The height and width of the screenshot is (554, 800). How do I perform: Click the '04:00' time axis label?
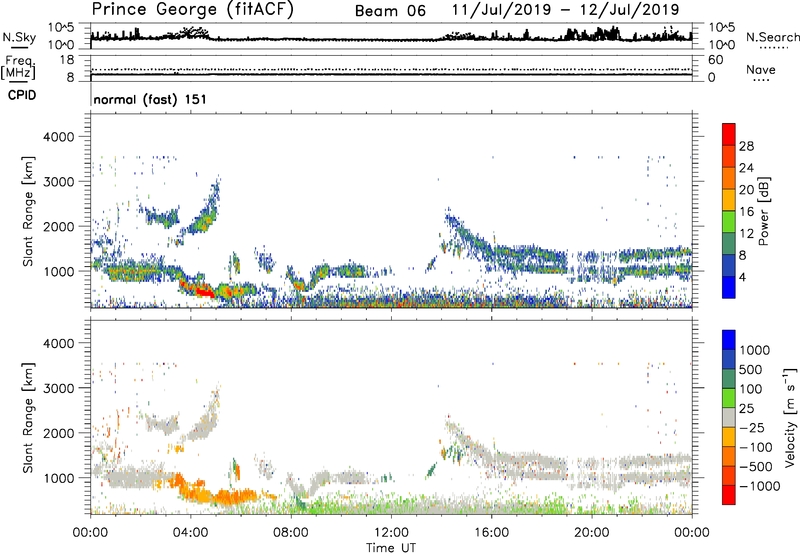click(191, 533)
